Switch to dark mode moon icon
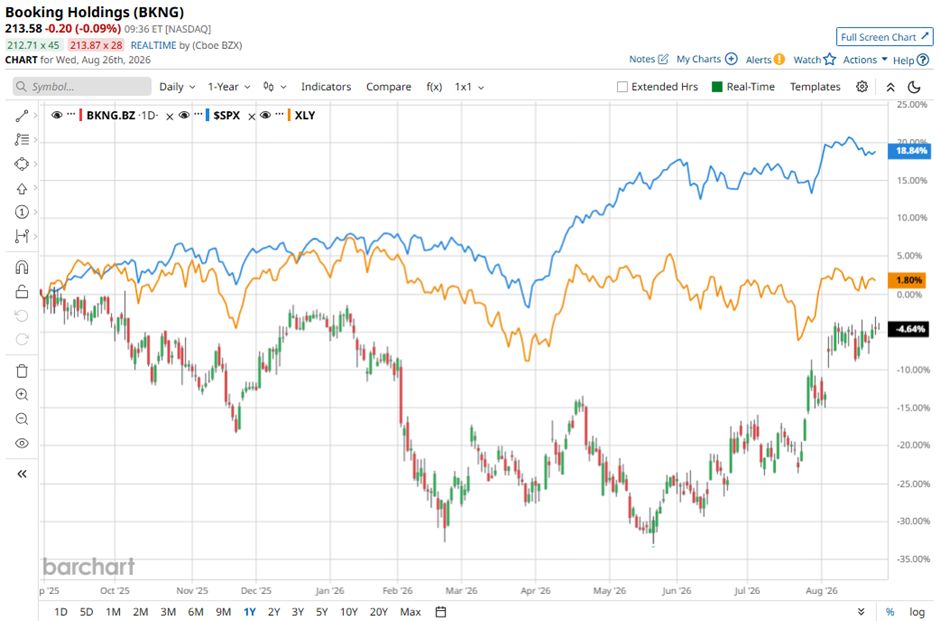940x621 pixels. [x=914, y=88]
